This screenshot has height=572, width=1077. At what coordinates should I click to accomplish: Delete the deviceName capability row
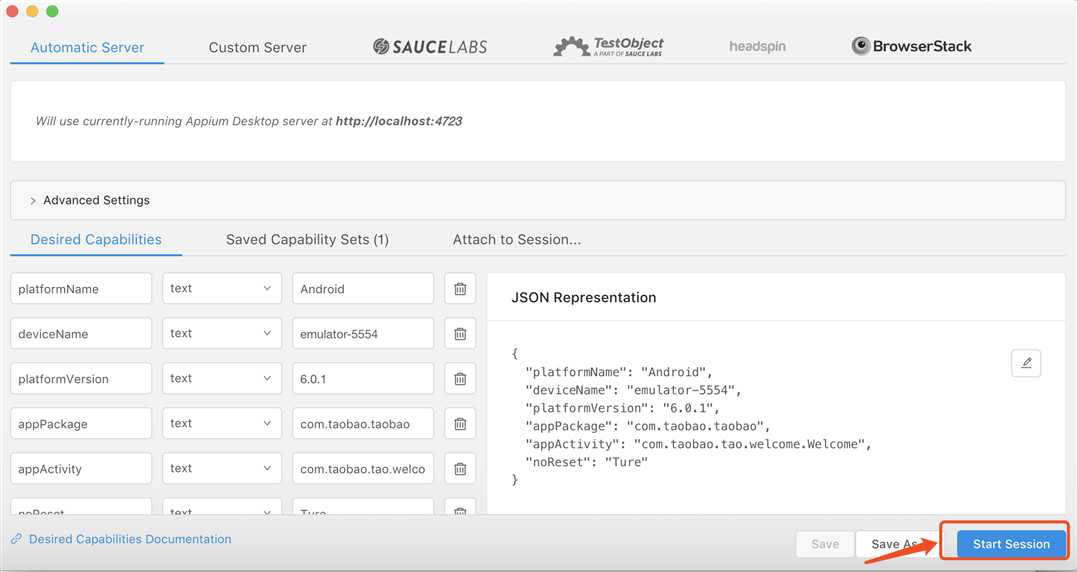pyautogui.click(x=460, y=334)
